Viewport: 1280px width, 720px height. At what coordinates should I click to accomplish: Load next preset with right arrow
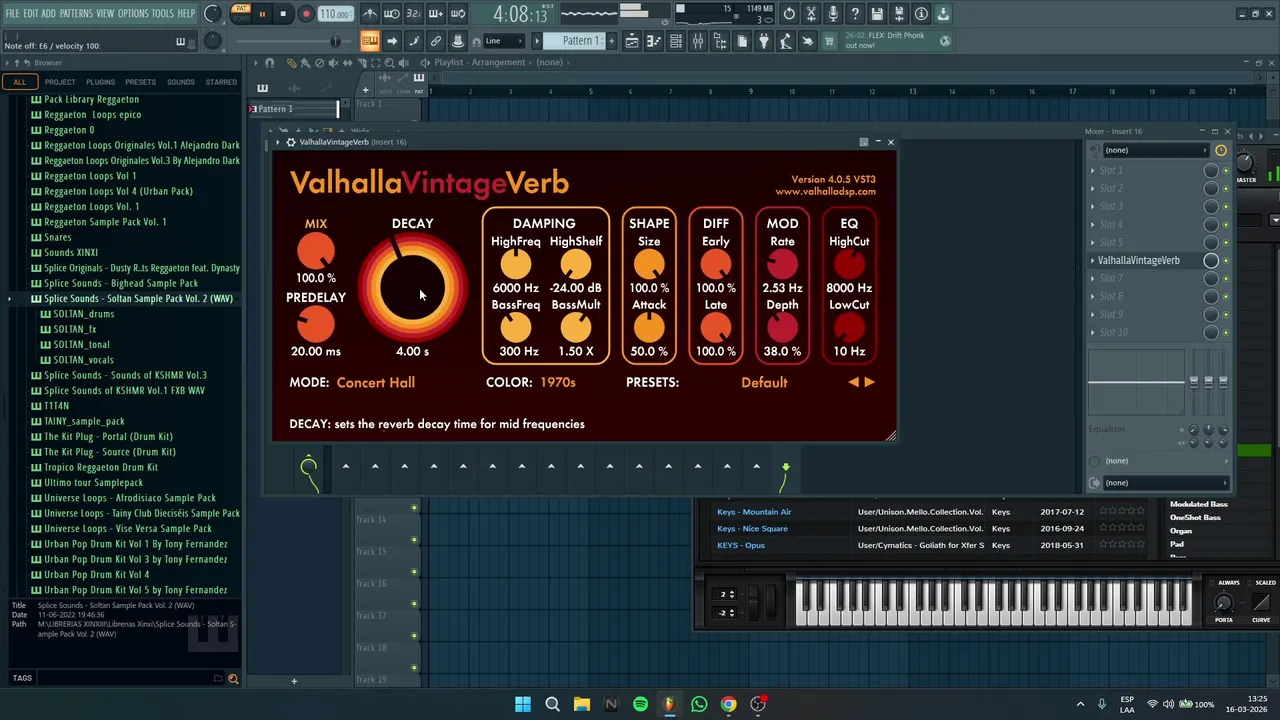click(x=869, y=382)
